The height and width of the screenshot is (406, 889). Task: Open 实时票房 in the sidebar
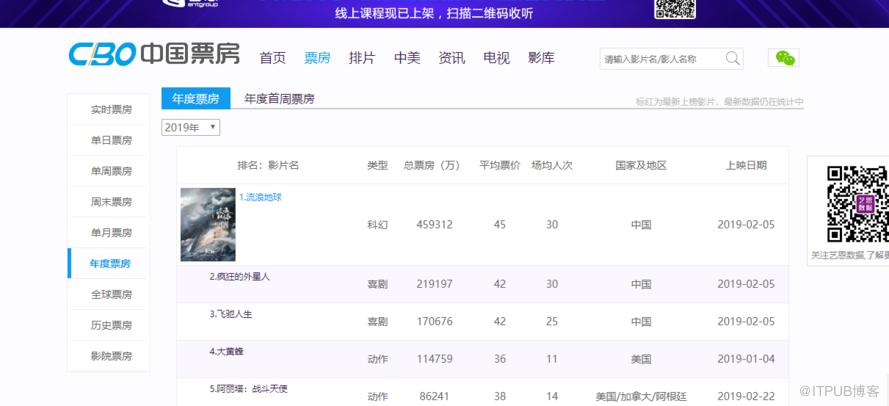[x=111, y=109]
